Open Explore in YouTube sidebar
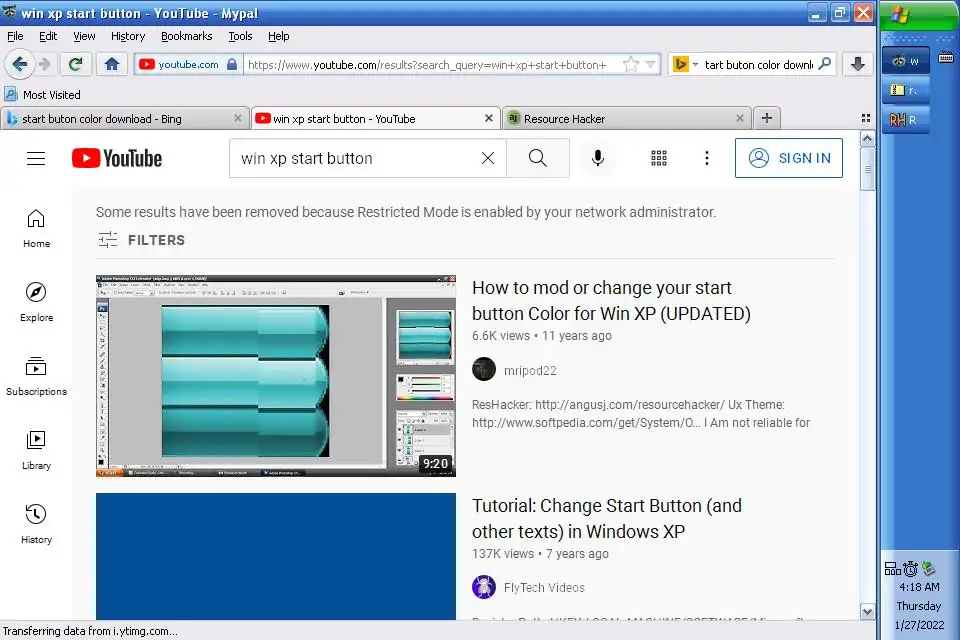This screenshot has height=640, width=960. [x=36, y=303]
